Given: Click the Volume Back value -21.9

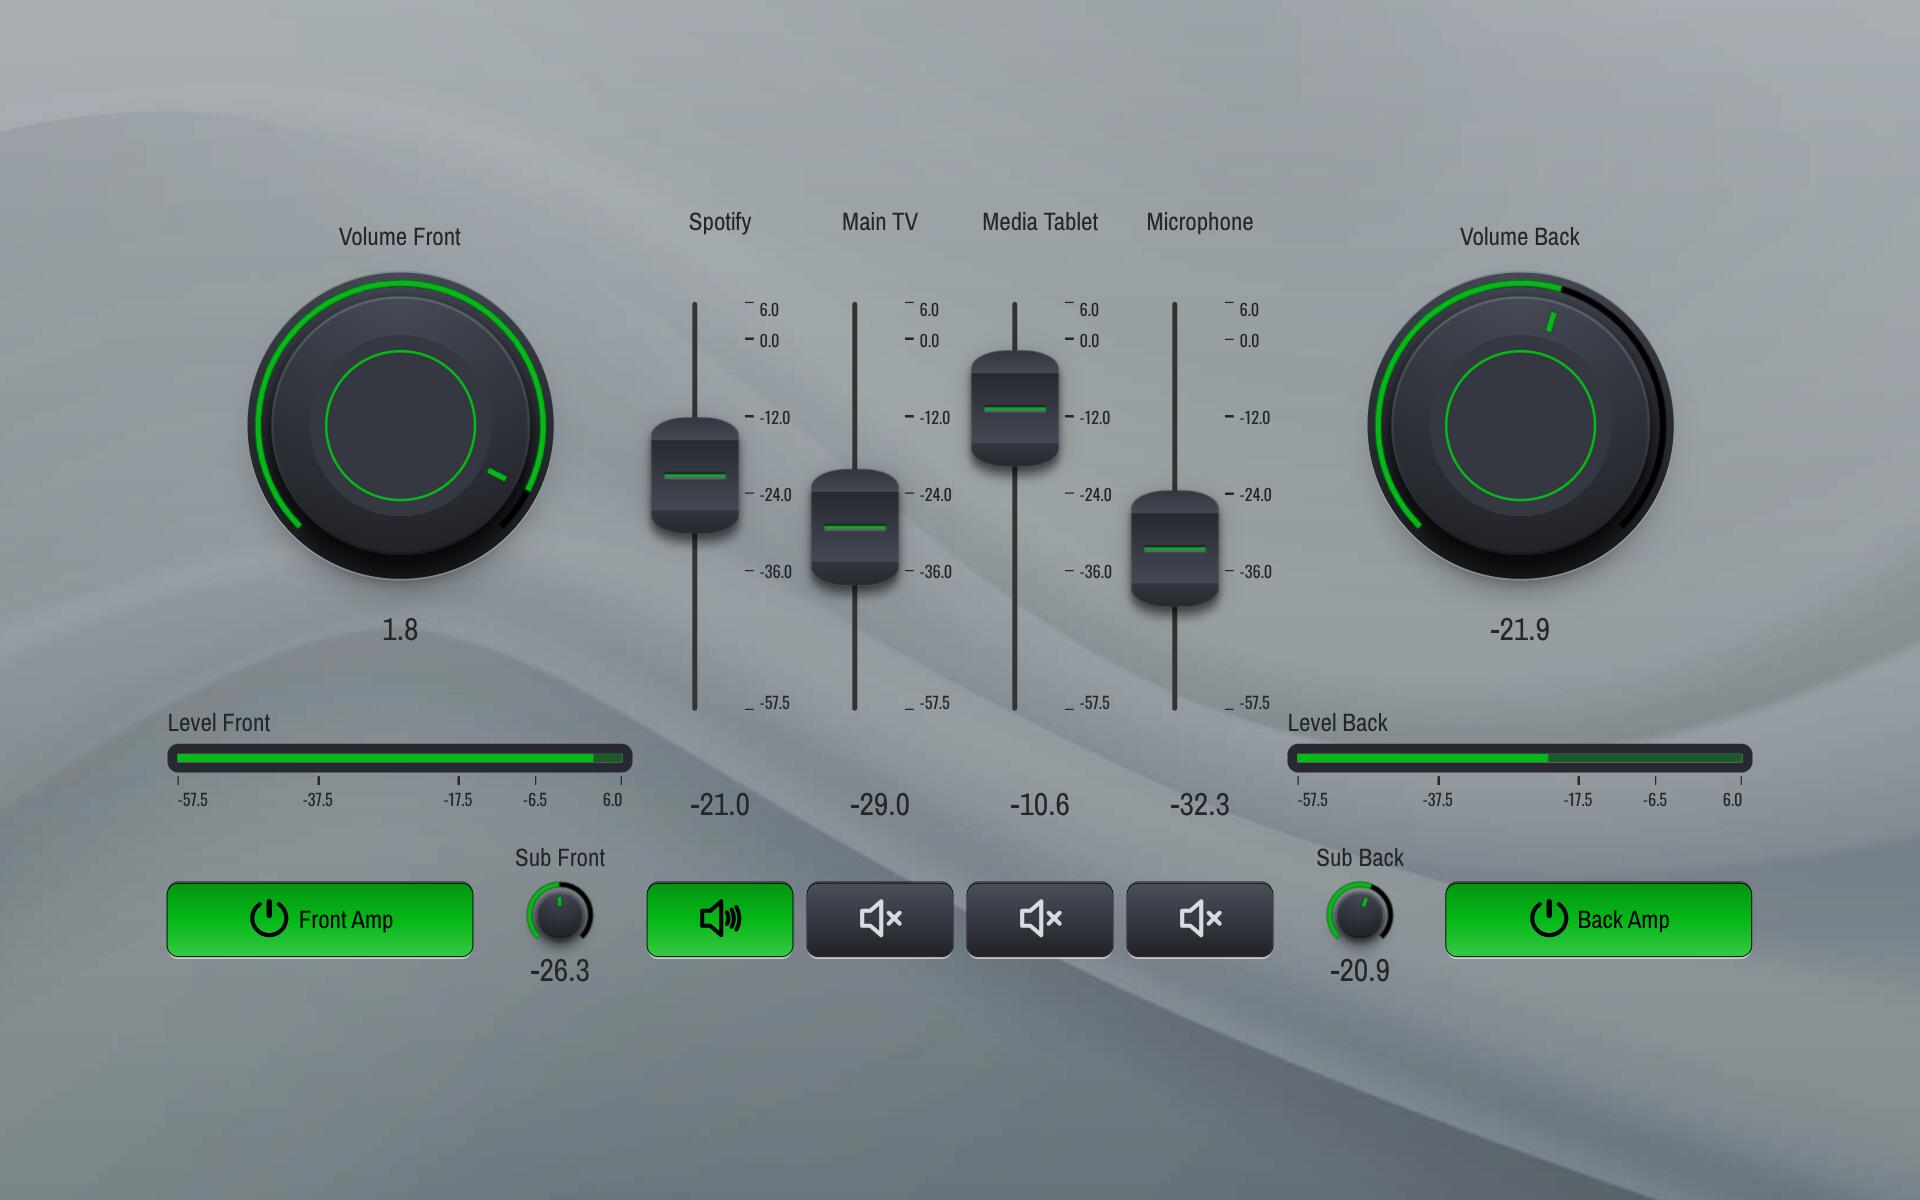Looking at the screenshot, I should pyautogui.click(x=1519, y=630).
